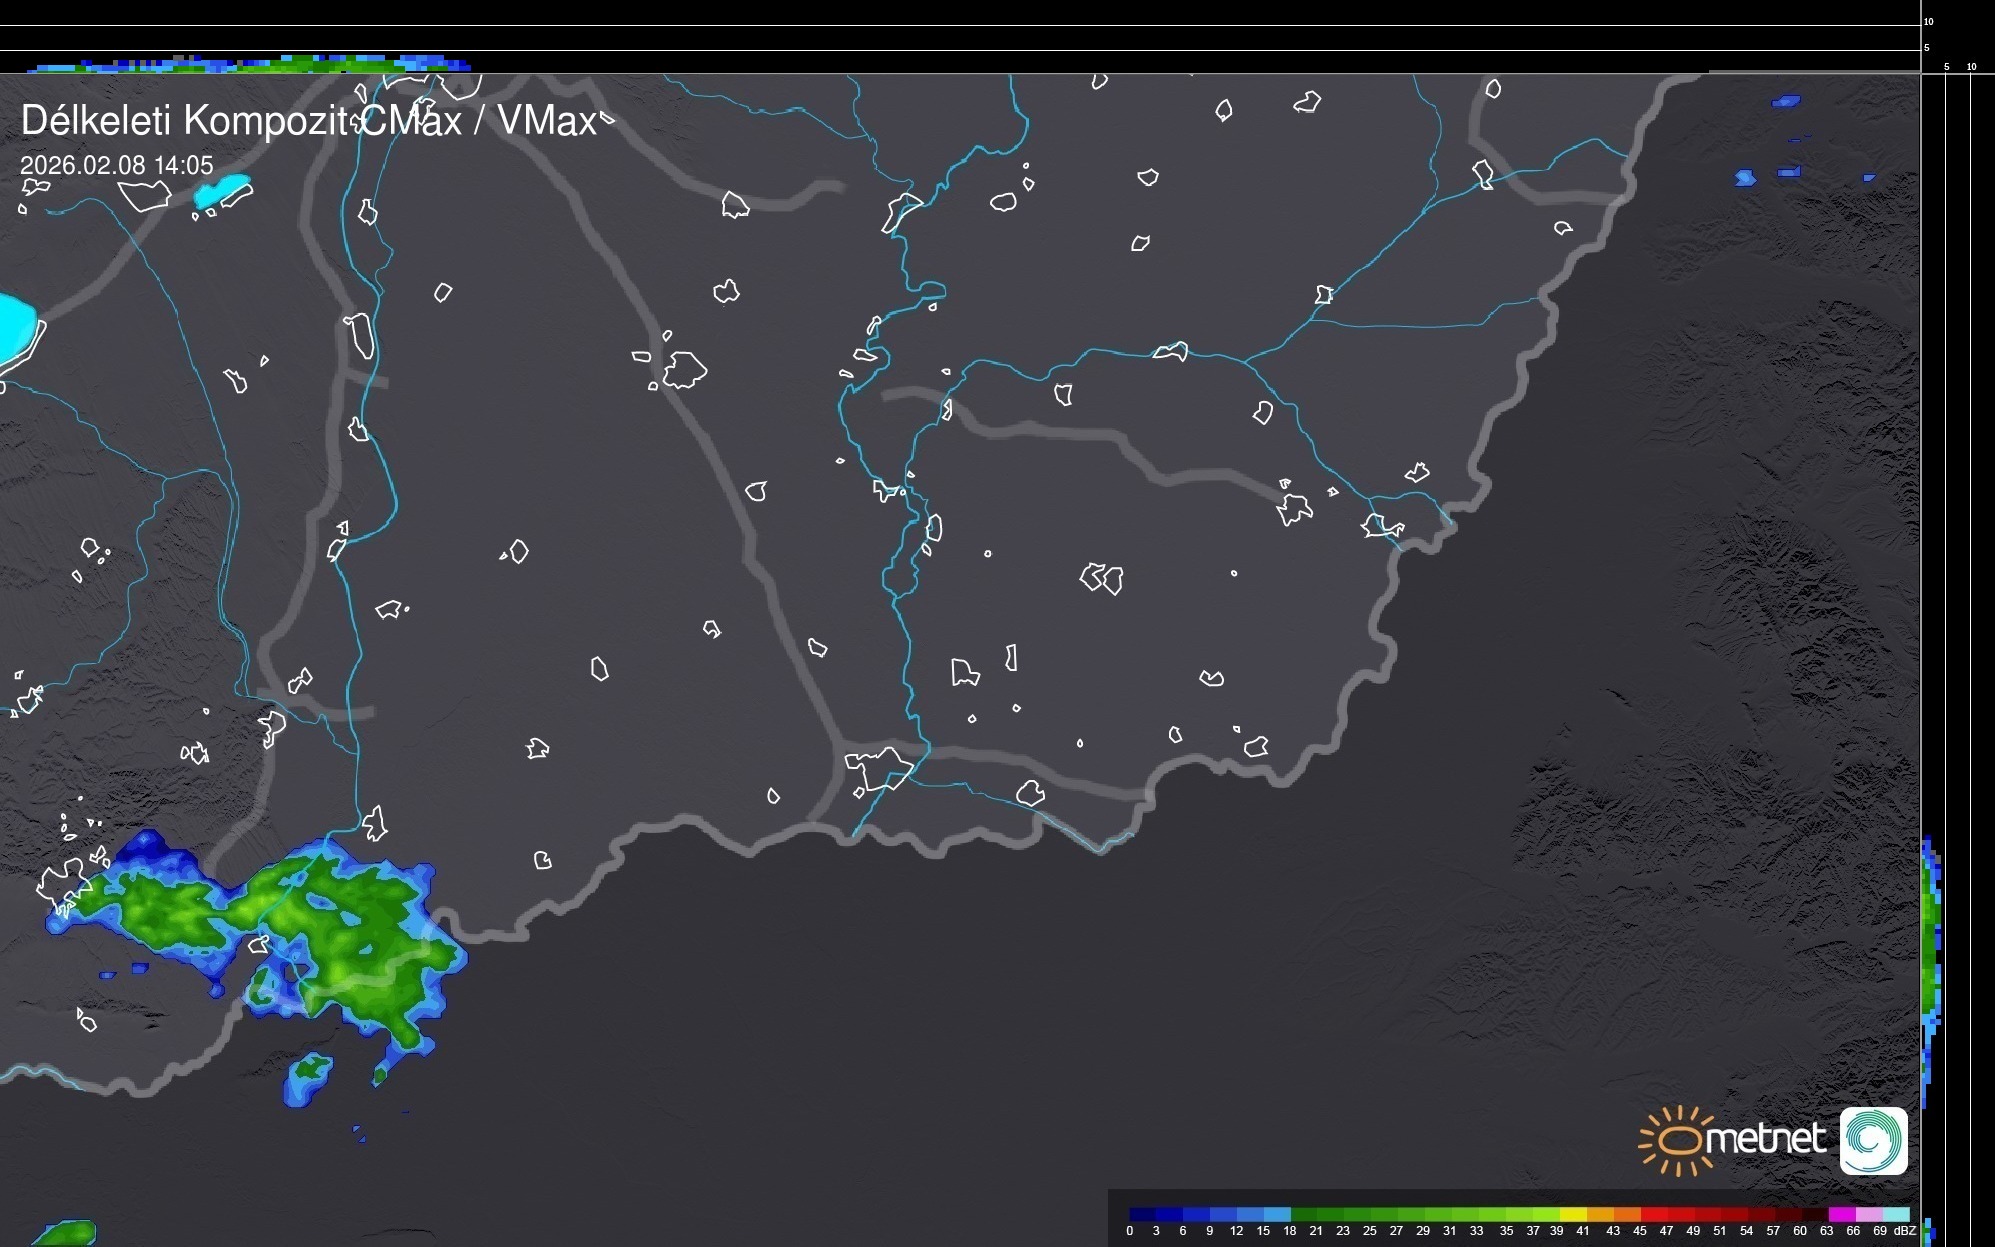The width and height of the screenshot is (1995, 1247).
Task: Click the small isolated echo below main cluster
Action: coord(308,1076)
